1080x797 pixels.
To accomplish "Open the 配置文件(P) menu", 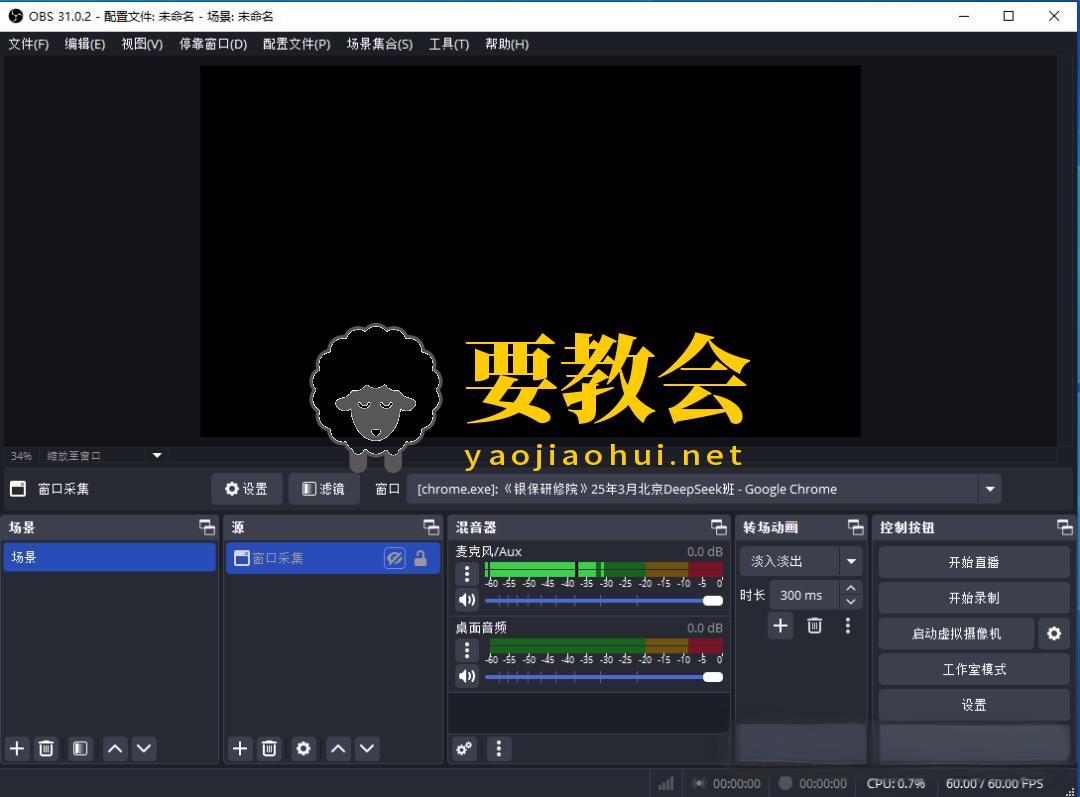I will click(x=296, y=44).
